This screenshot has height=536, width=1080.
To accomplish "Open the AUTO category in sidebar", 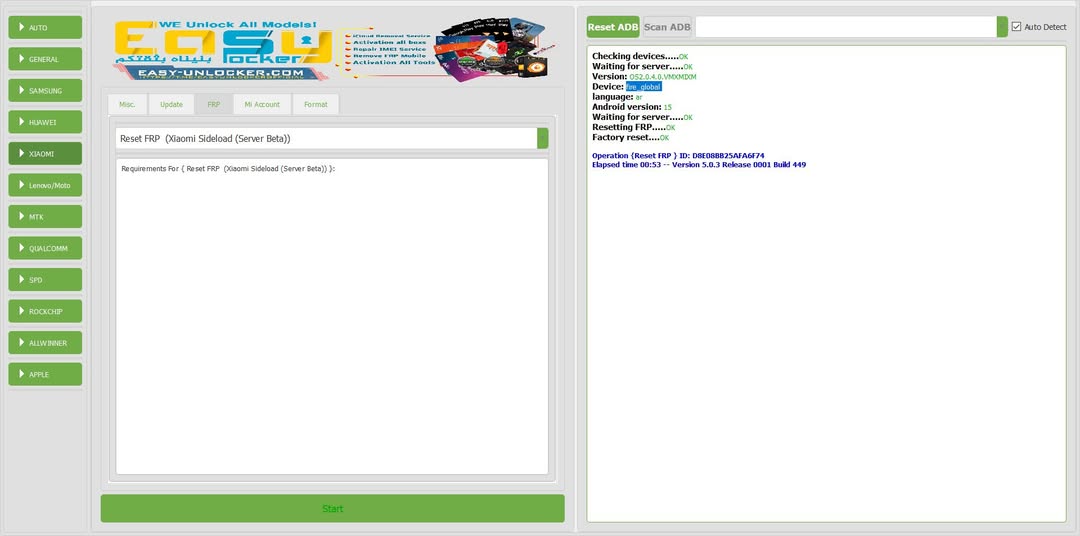I will click(45, 28).
